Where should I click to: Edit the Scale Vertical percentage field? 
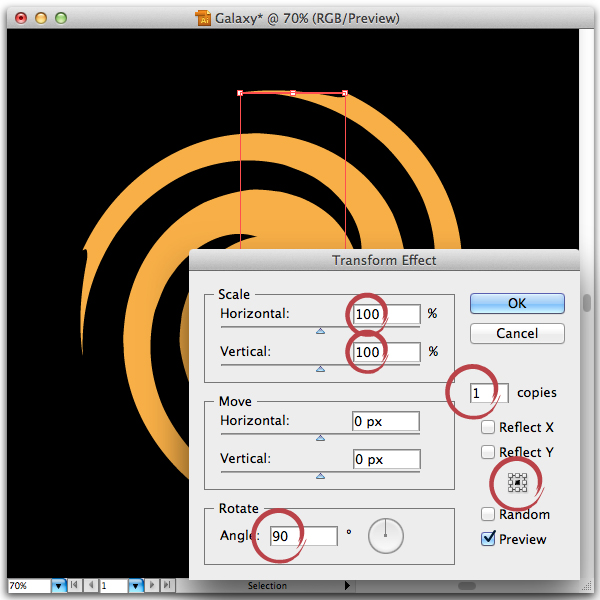tap(386, 352)
